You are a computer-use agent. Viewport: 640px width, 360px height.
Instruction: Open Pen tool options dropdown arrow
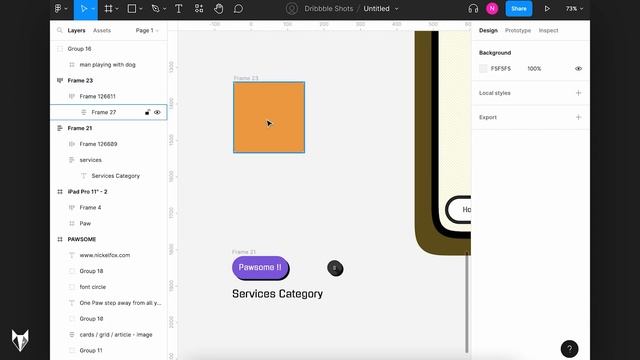(x=164, y=9)
